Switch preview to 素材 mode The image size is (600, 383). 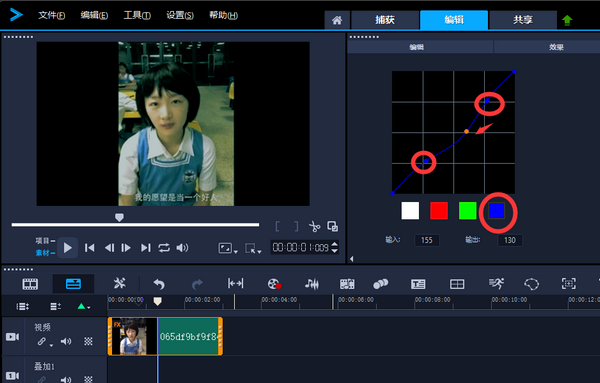click(x=45, y=253)
